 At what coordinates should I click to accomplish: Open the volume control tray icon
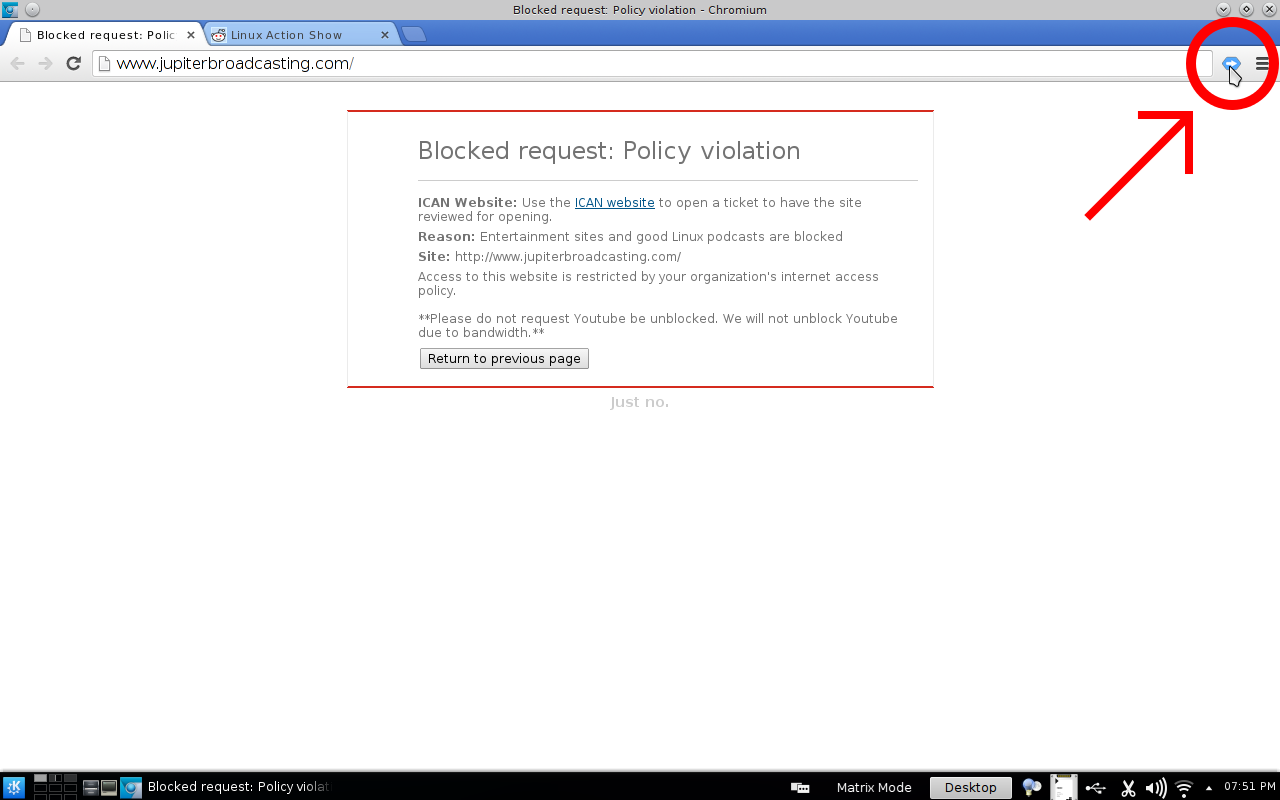pyautogui.click(x=1155, y=788)
